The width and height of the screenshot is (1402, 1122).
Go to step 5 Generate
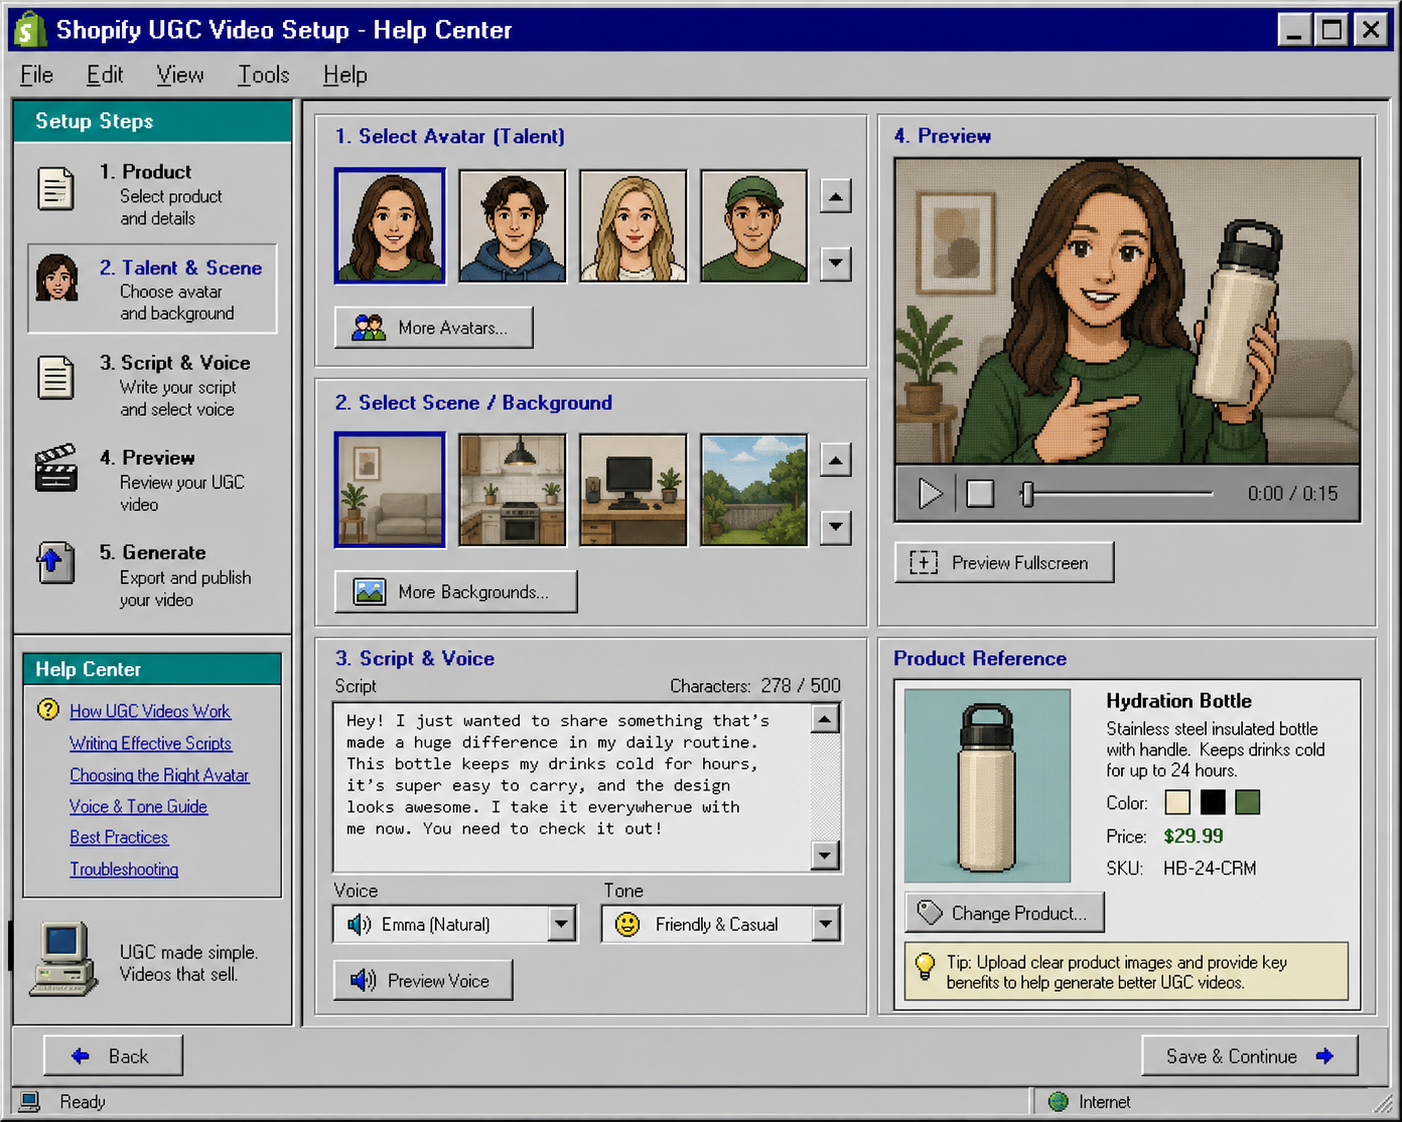click(x=152, y=575)
